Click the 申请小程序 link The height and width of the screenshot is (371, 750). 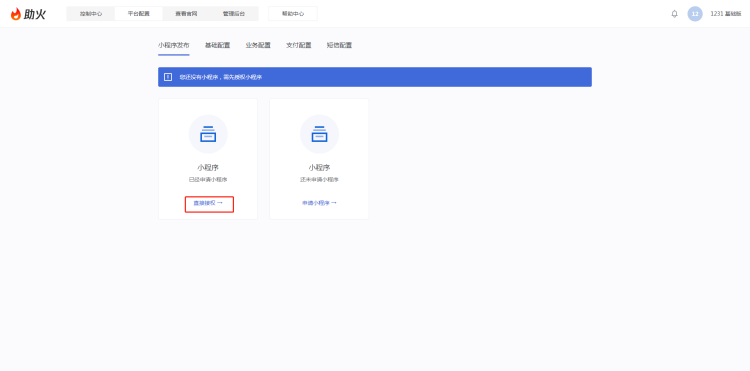coord(320,203)
